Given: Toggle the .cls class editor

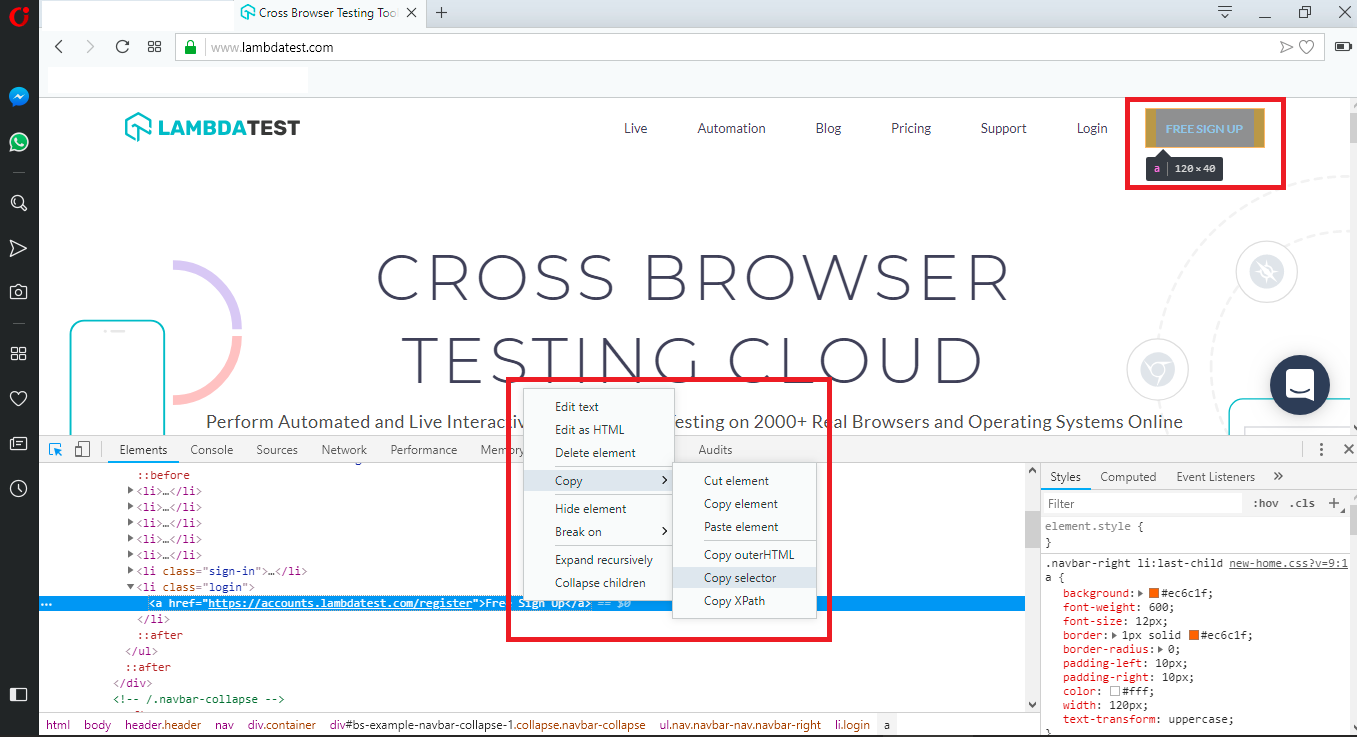Looking at the screenshot, I should point(1302,504).
